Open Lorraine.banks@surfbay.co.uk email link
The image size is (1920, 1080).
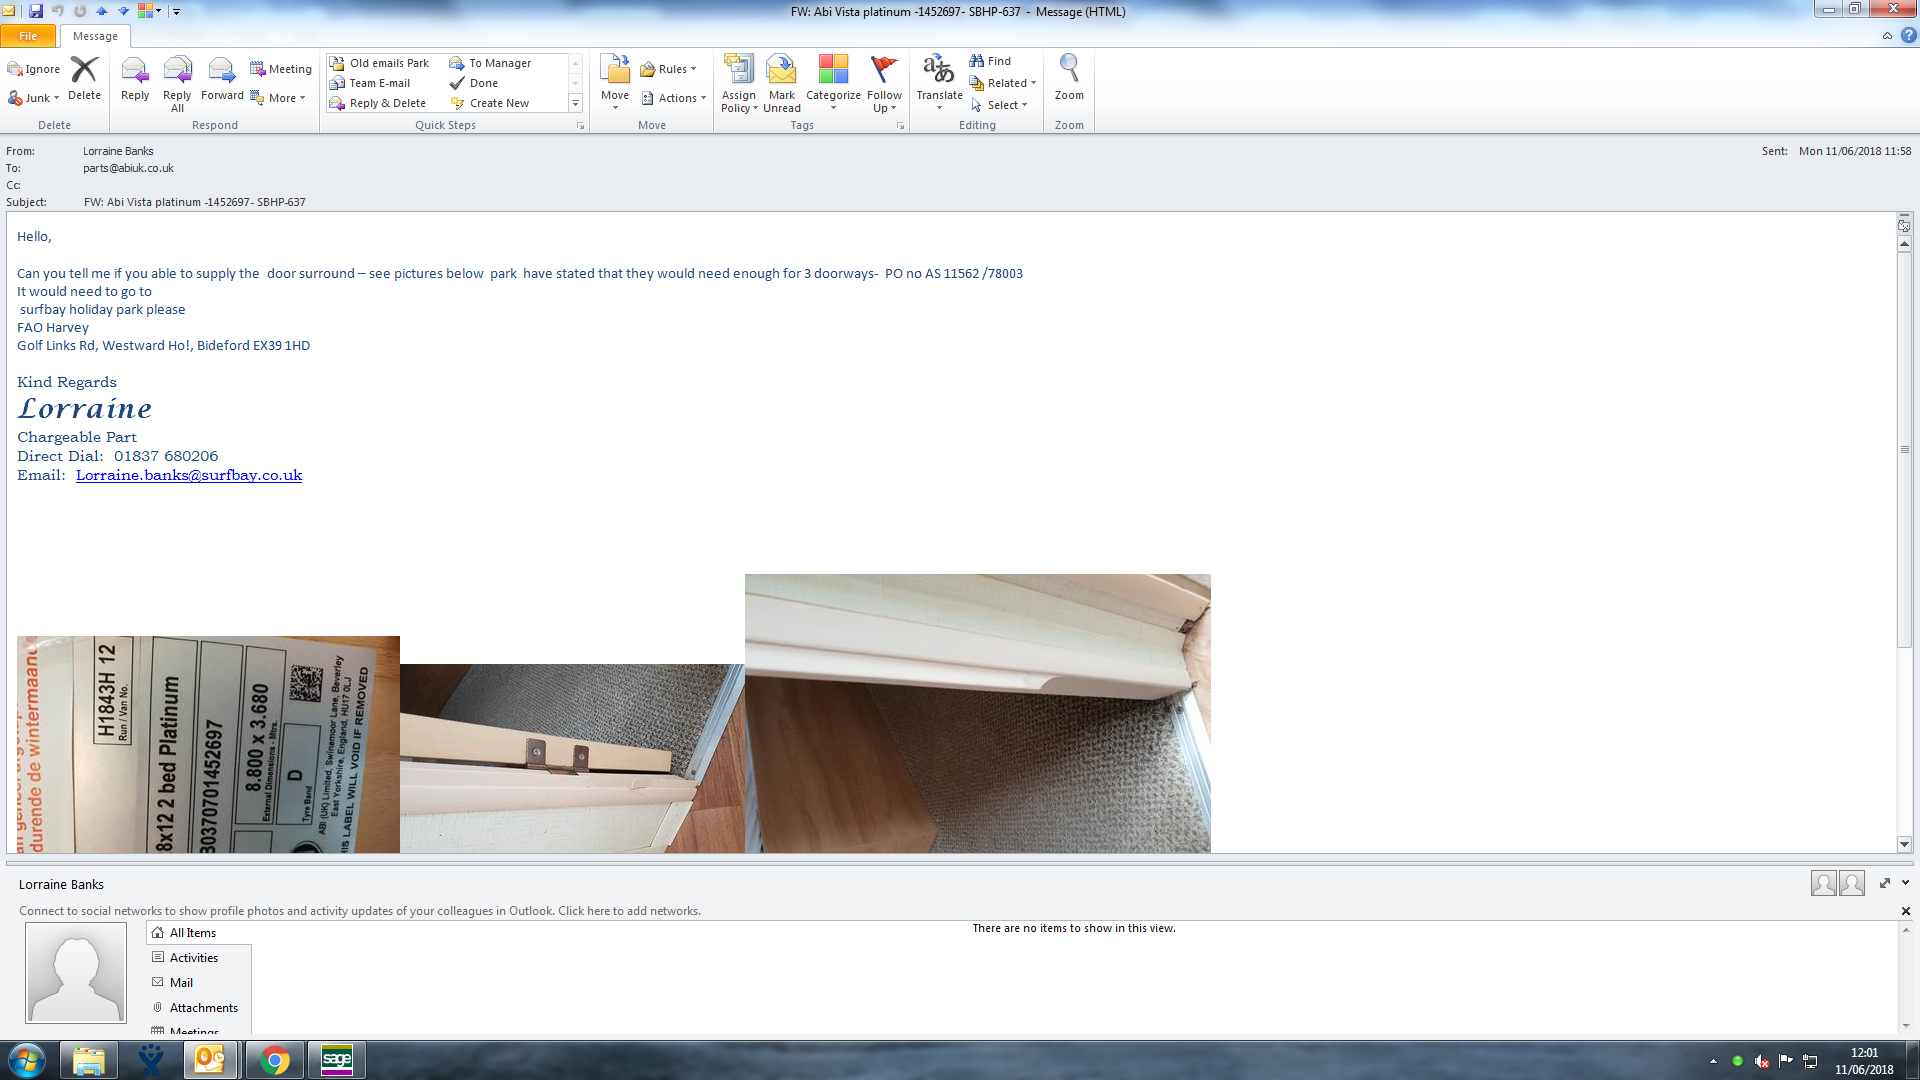click(x=189, y=475)
